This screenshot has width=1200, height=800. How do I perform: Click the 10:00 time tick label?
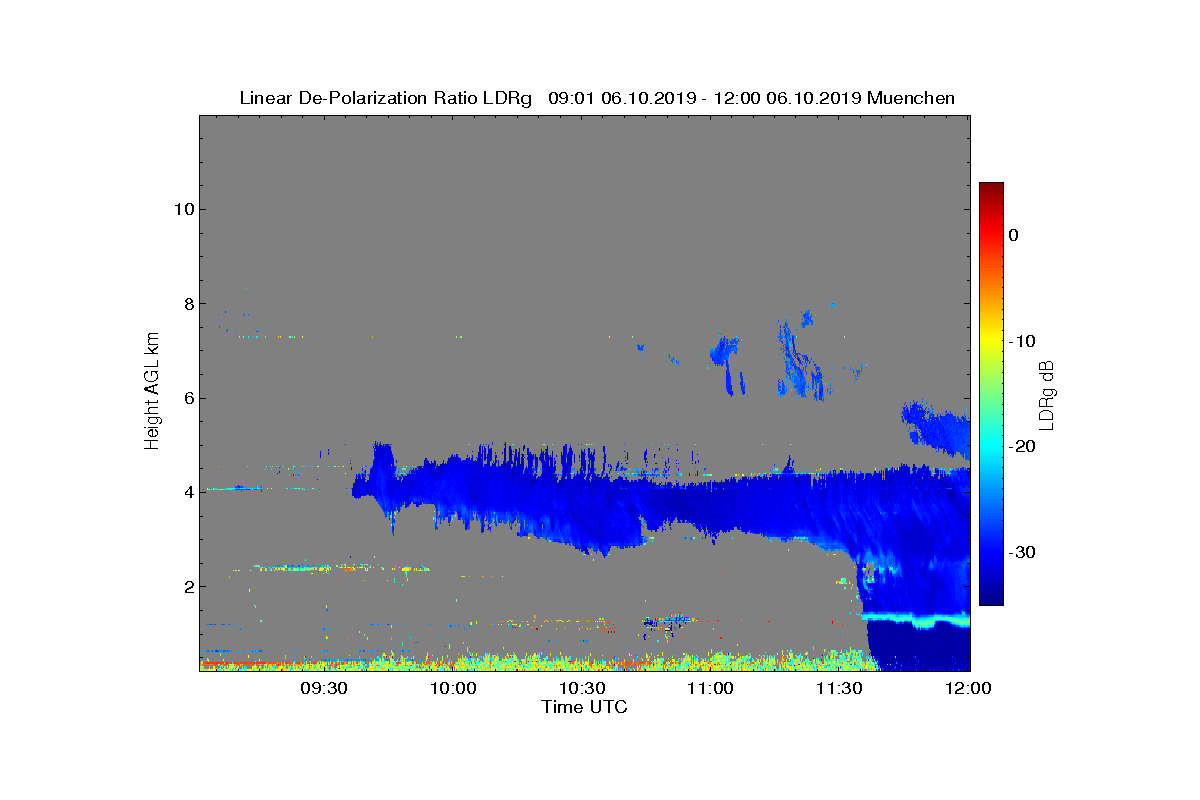(x=453, y=689)
